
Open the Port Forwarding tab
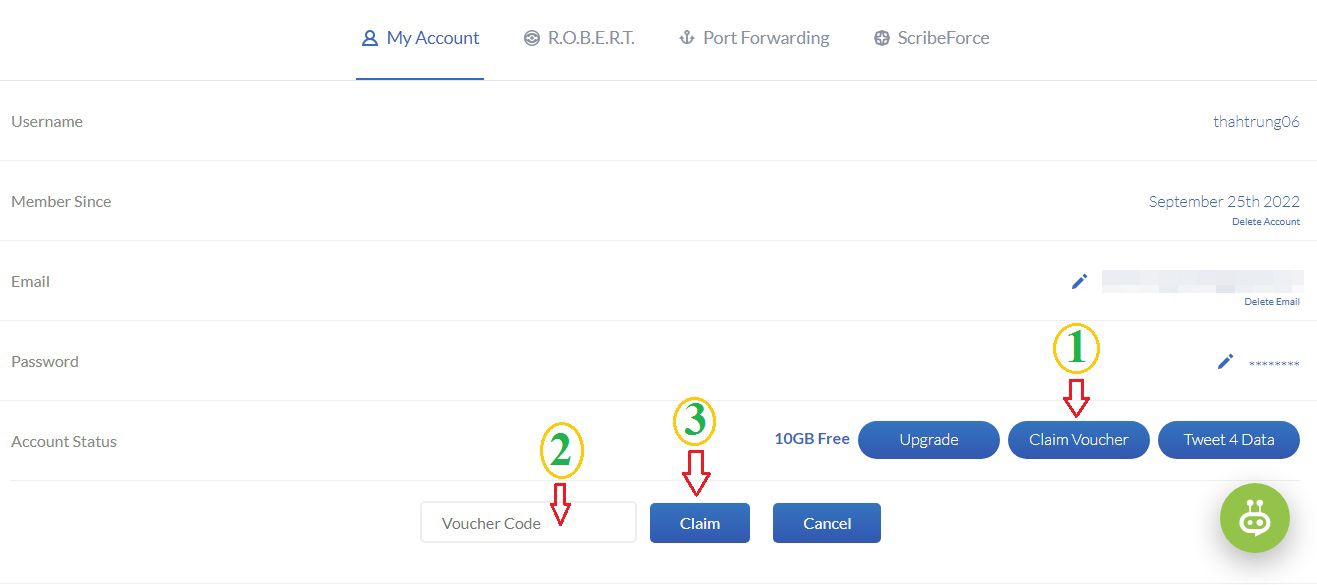point(754,38)
